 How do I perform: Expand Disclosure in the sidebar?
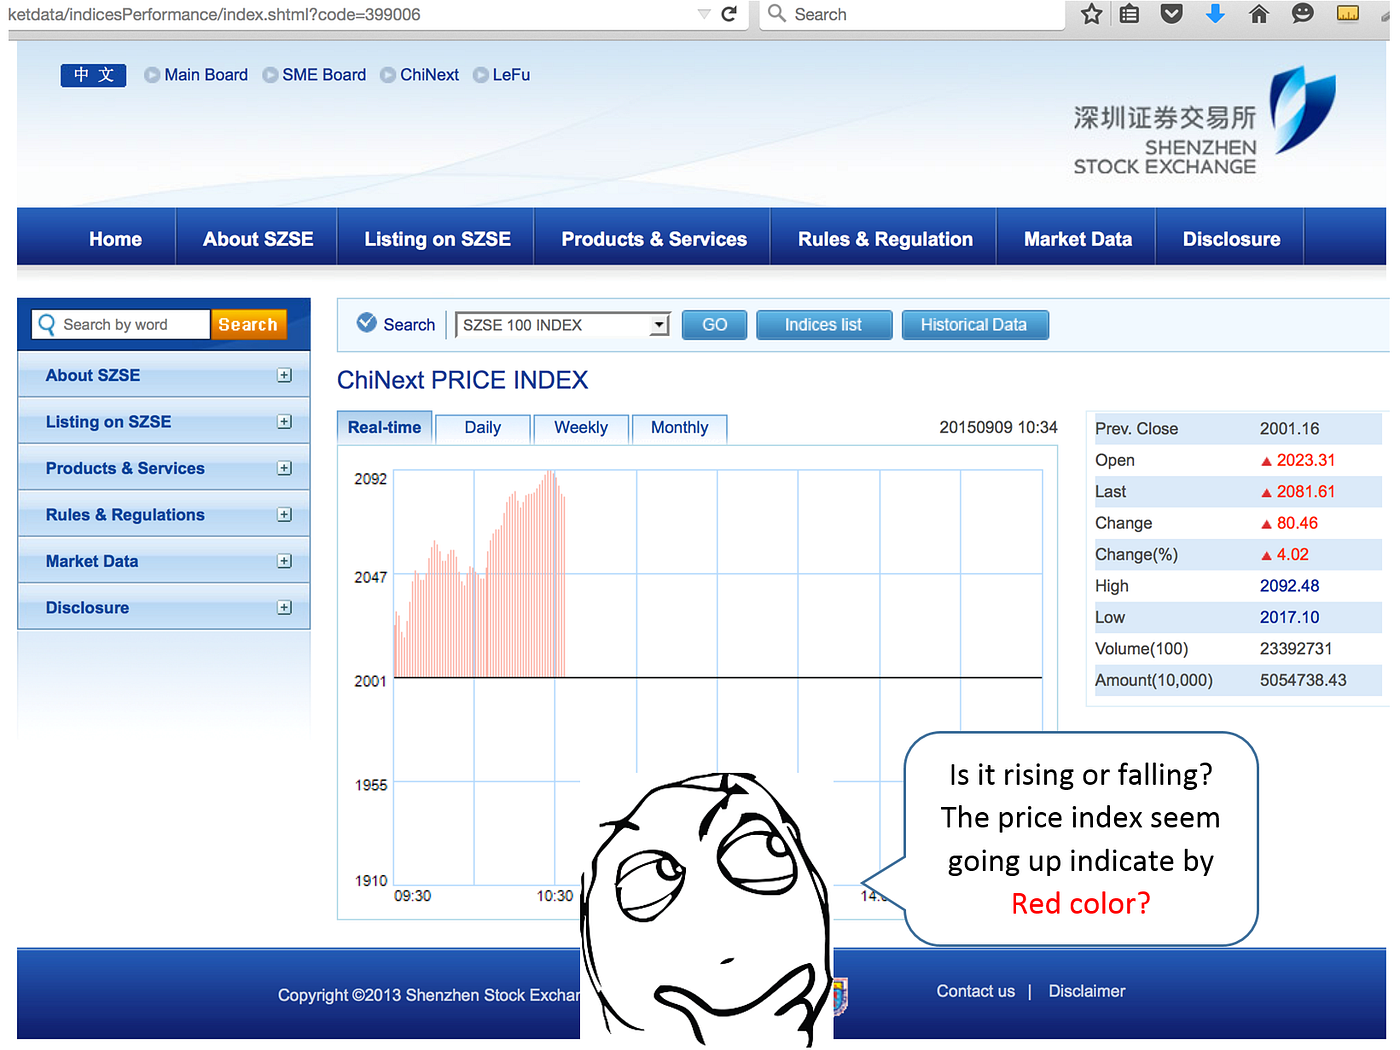tap(284, 608)
